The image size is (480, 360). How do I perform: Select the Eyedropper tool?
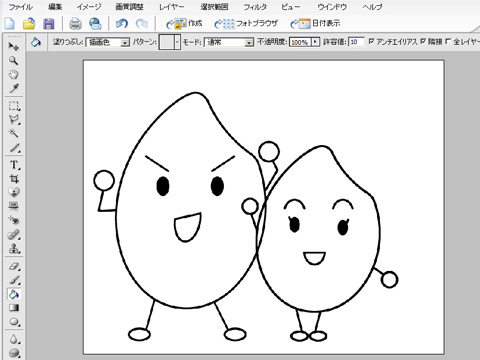tap(13, 88)
